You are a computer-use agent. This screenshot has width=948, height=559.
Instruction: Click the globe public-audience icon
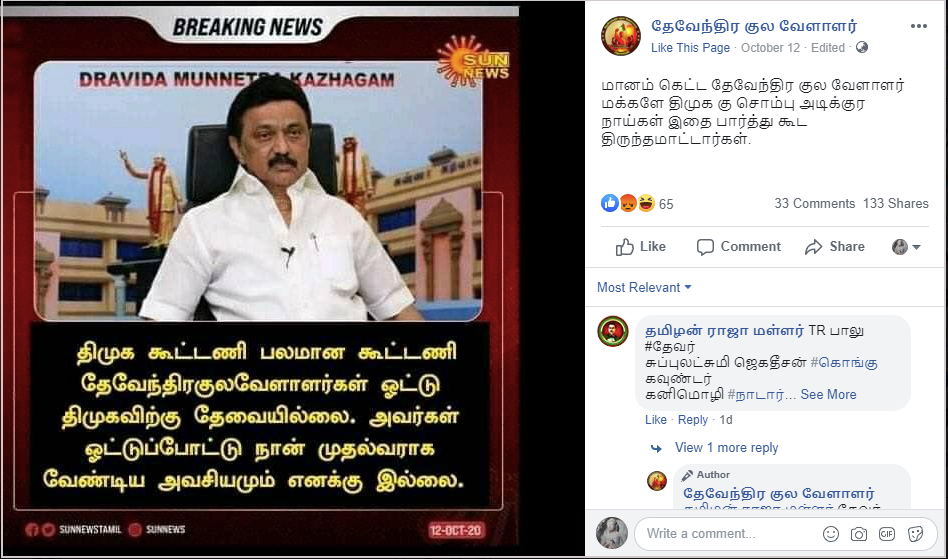click(862, 47)
